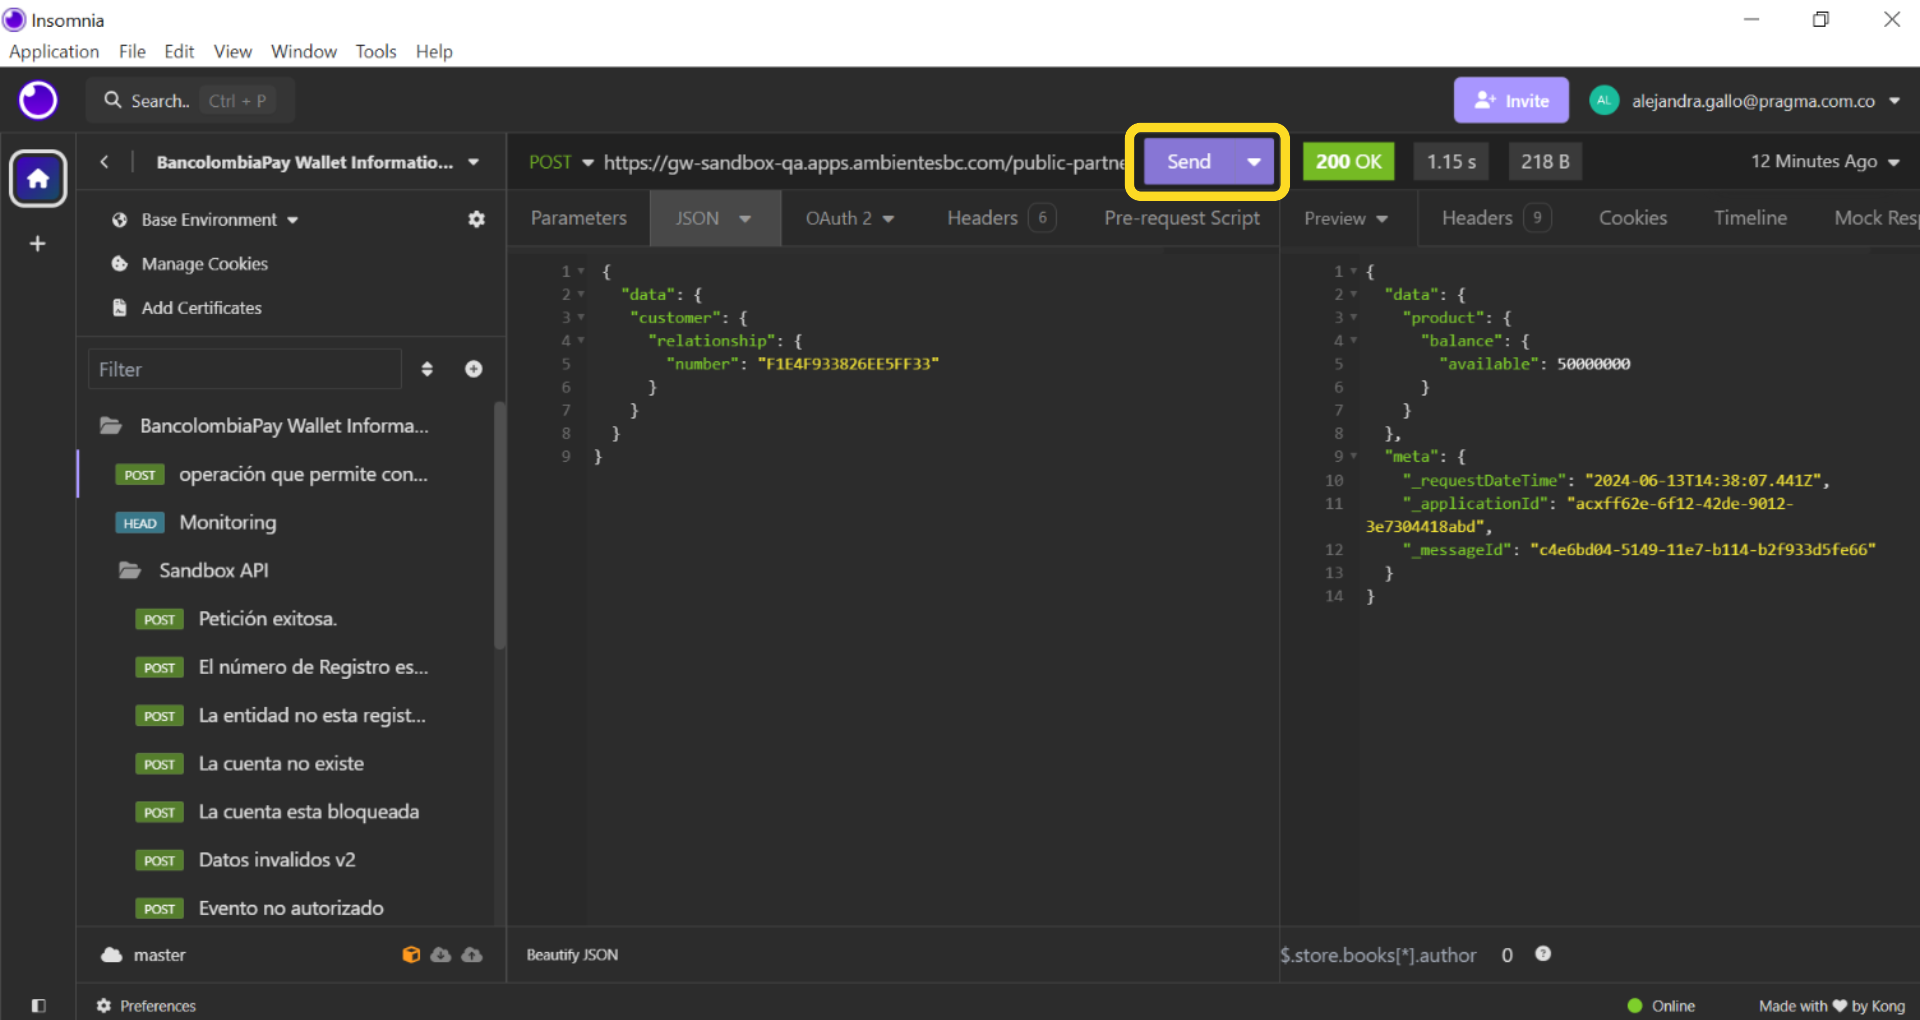Open the JSON body type dropdown
The height and width of the screenshot is (1020, 1920).
(x=745, y=218)
